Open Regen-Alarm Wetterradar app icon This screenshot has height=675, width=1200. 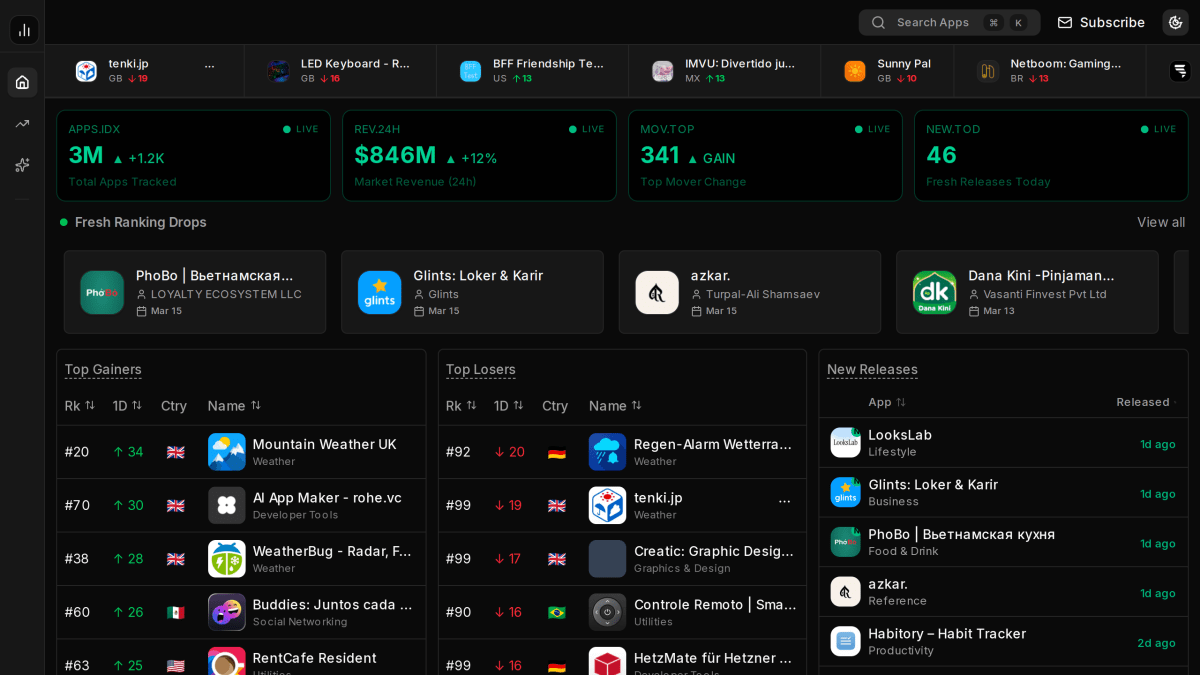[608, 452]
